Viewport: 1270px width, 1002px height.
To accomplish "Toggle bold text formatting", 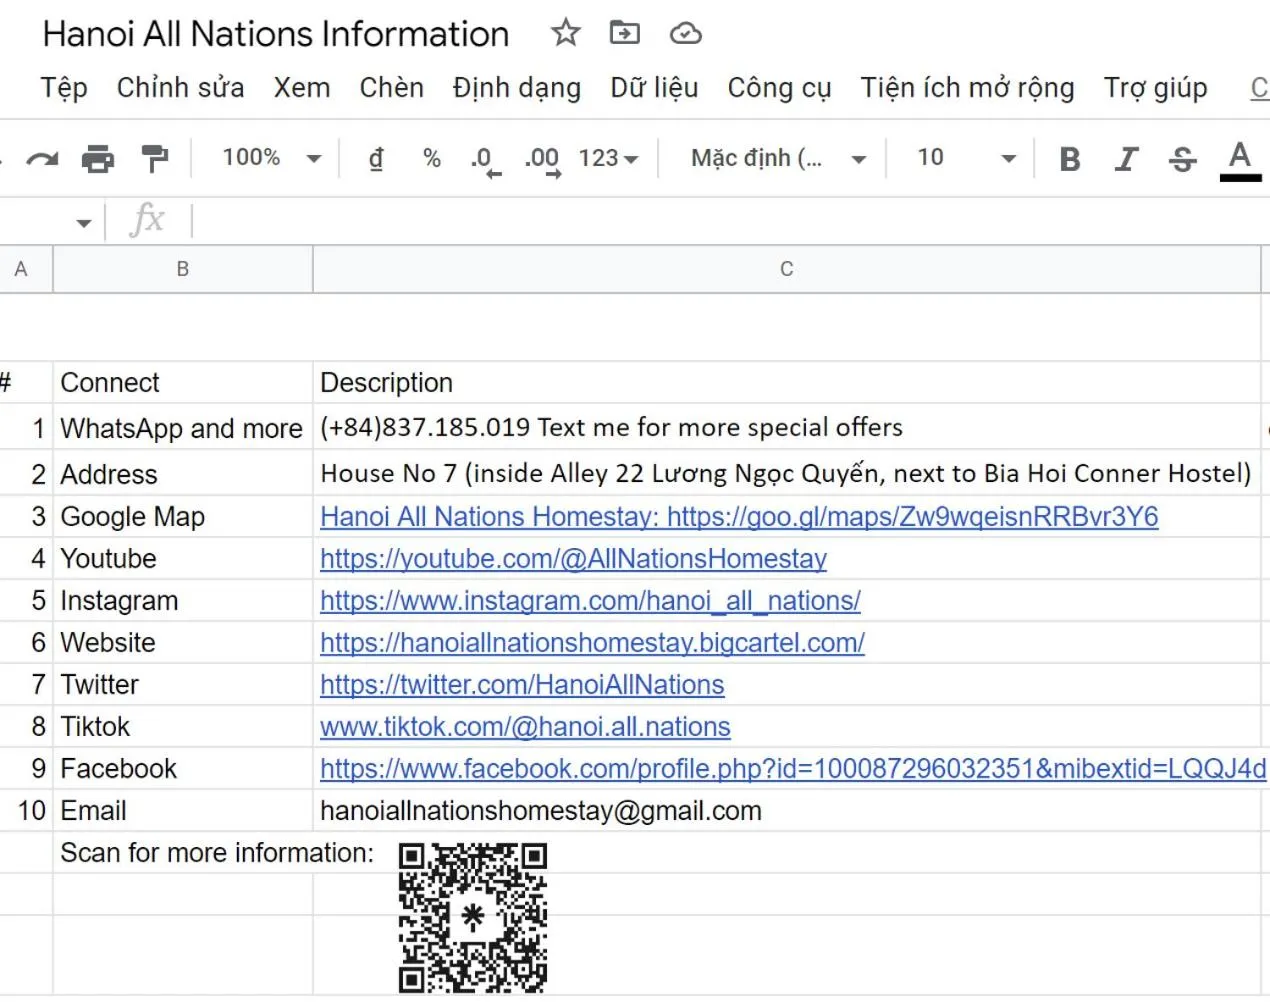I will 1069,159.
